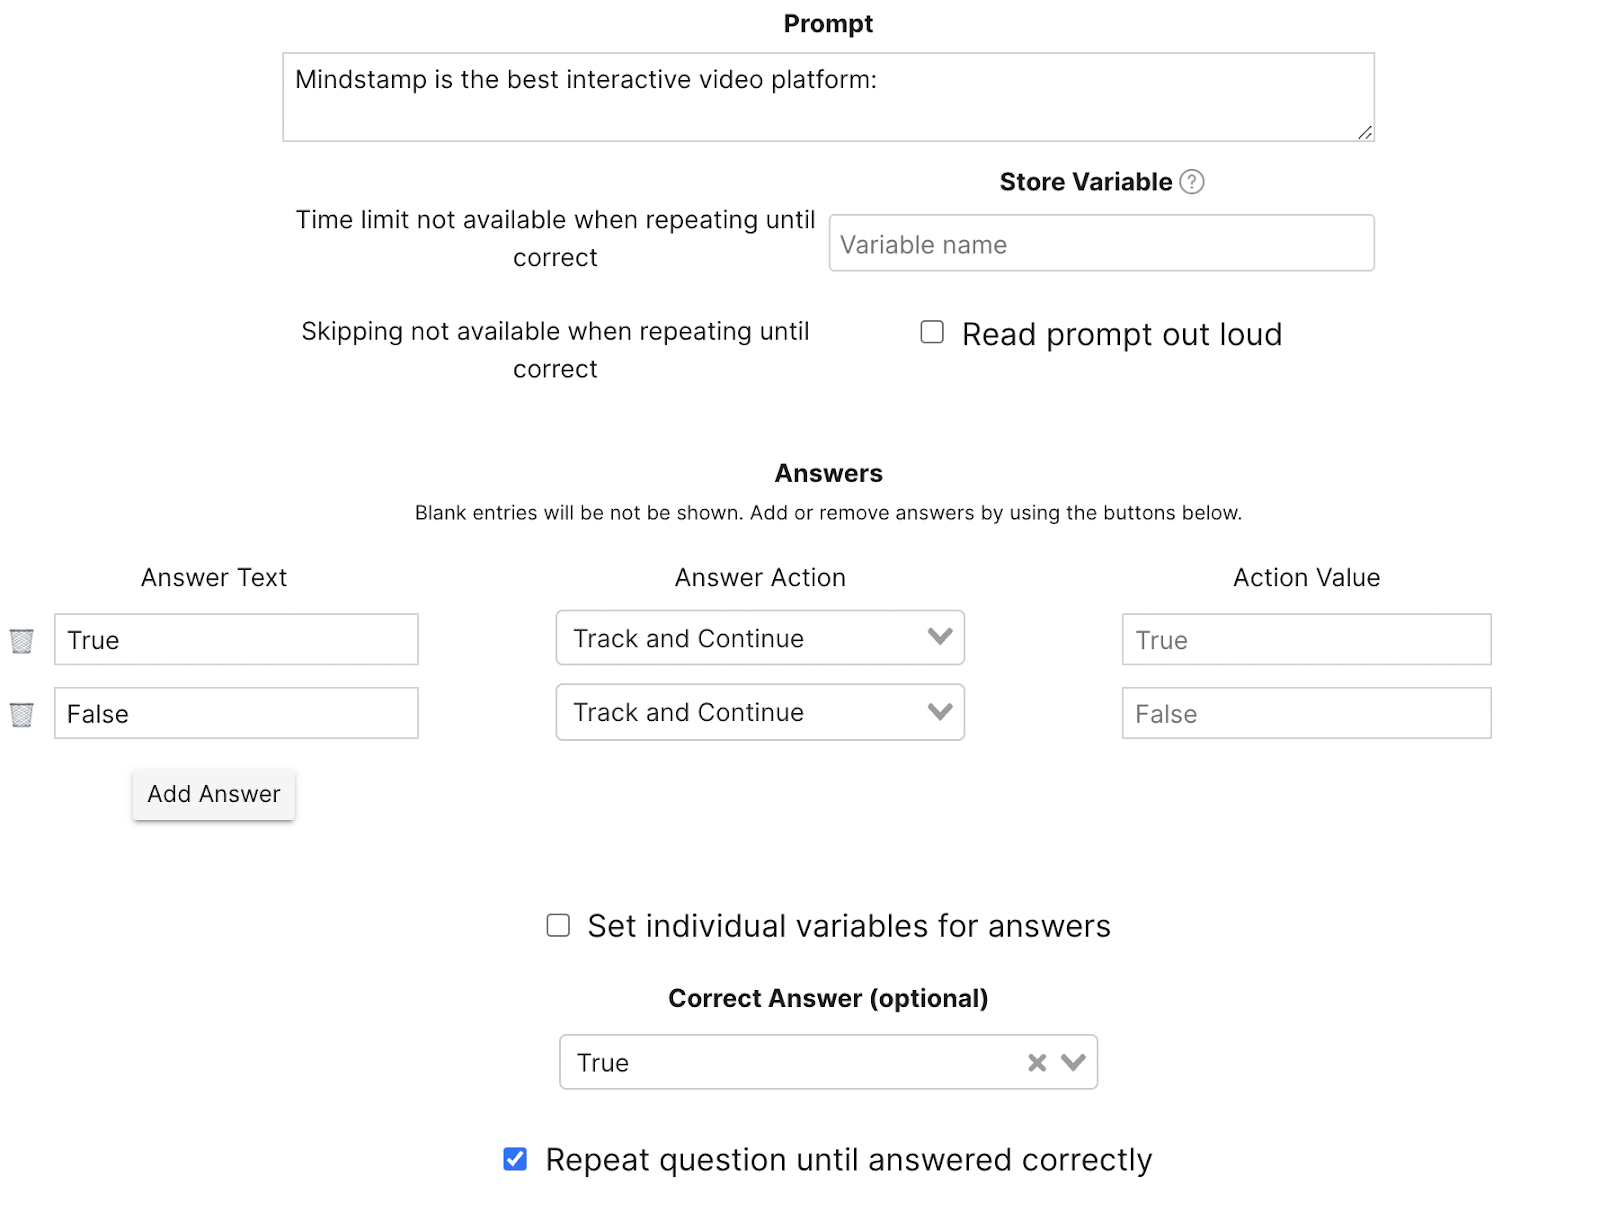Select the True Answer Text field

coord(236,639)
